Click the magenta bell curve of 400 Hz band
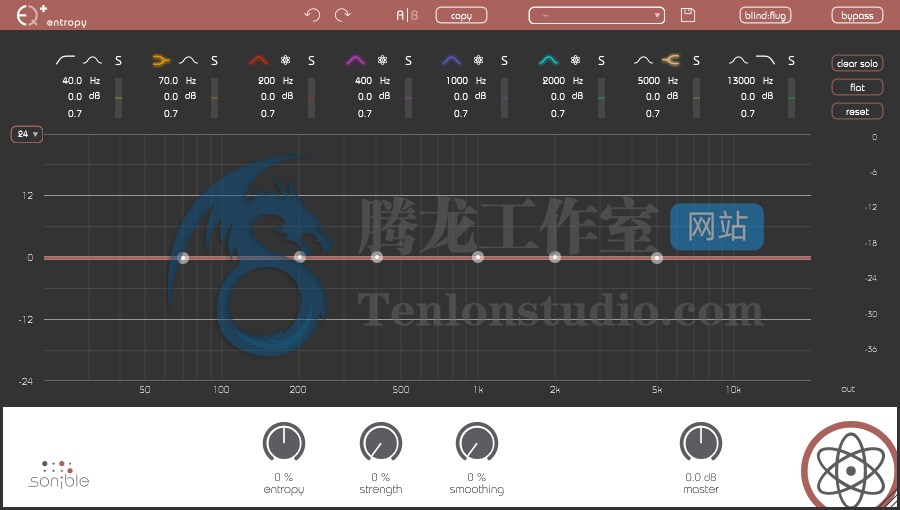This screenshot has width=900, height=510. pos(356,60)
